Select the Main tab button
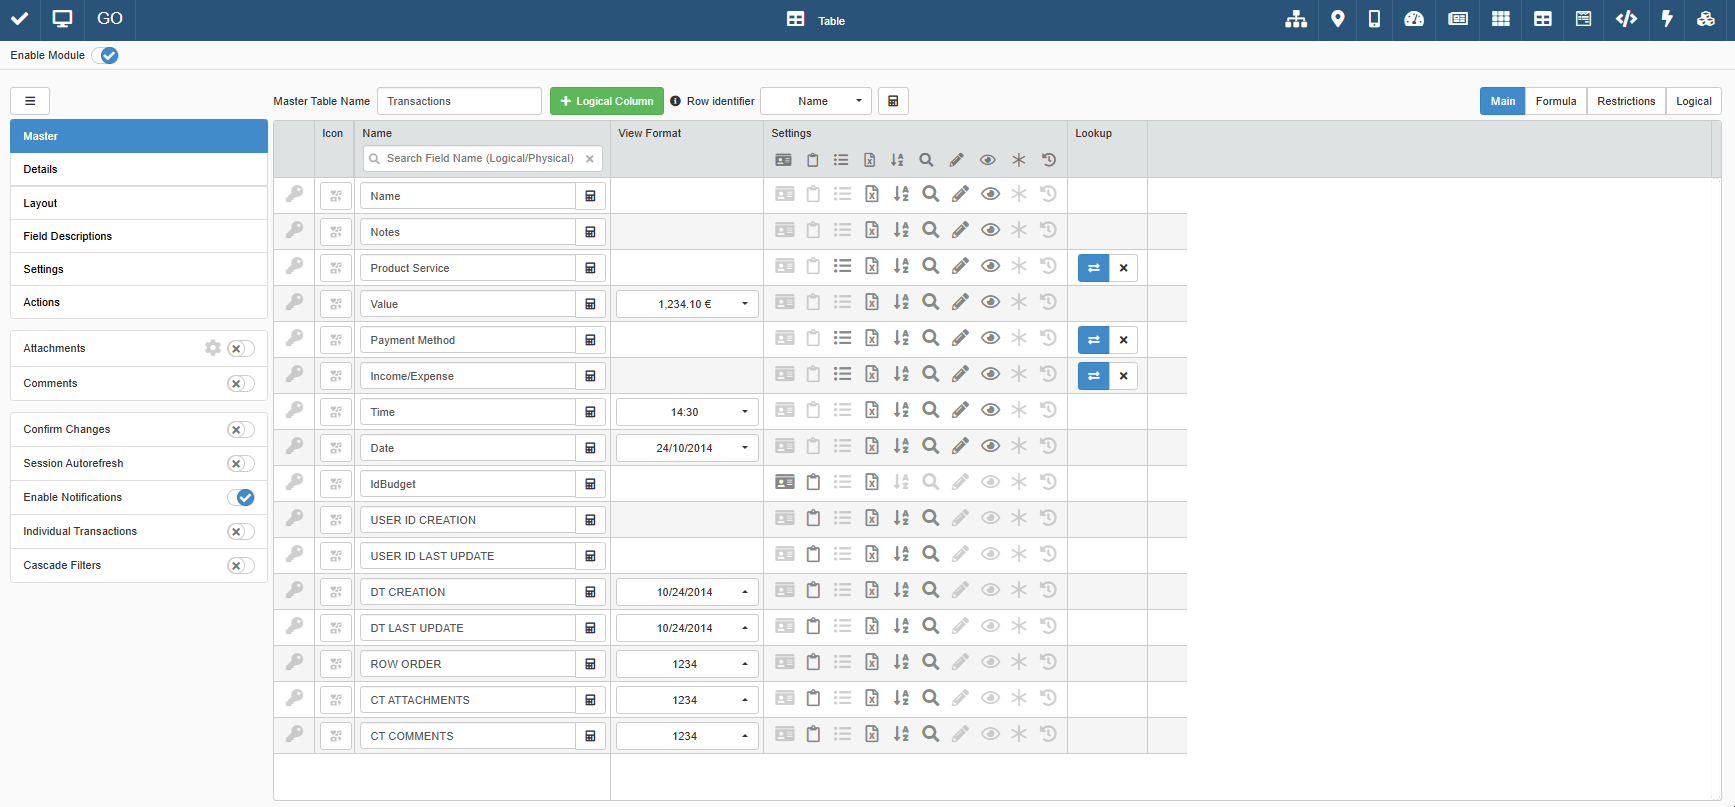This screenshot has width=1735, height=807. point(1503,101)
